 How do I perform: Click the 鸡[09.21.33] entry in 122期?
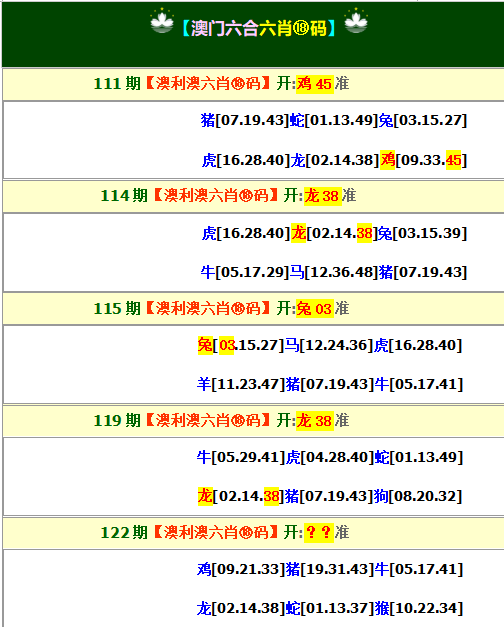241,569
